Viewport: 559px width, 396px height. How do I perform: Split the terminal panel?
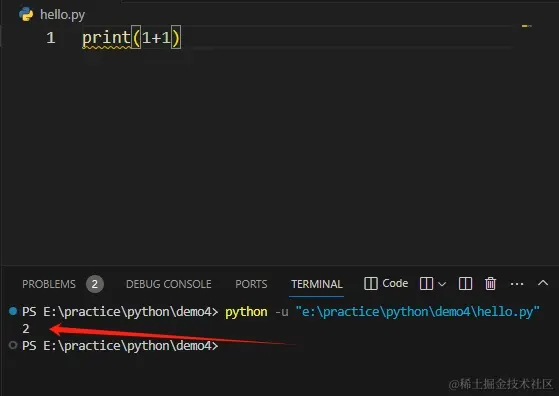[465, 284]
